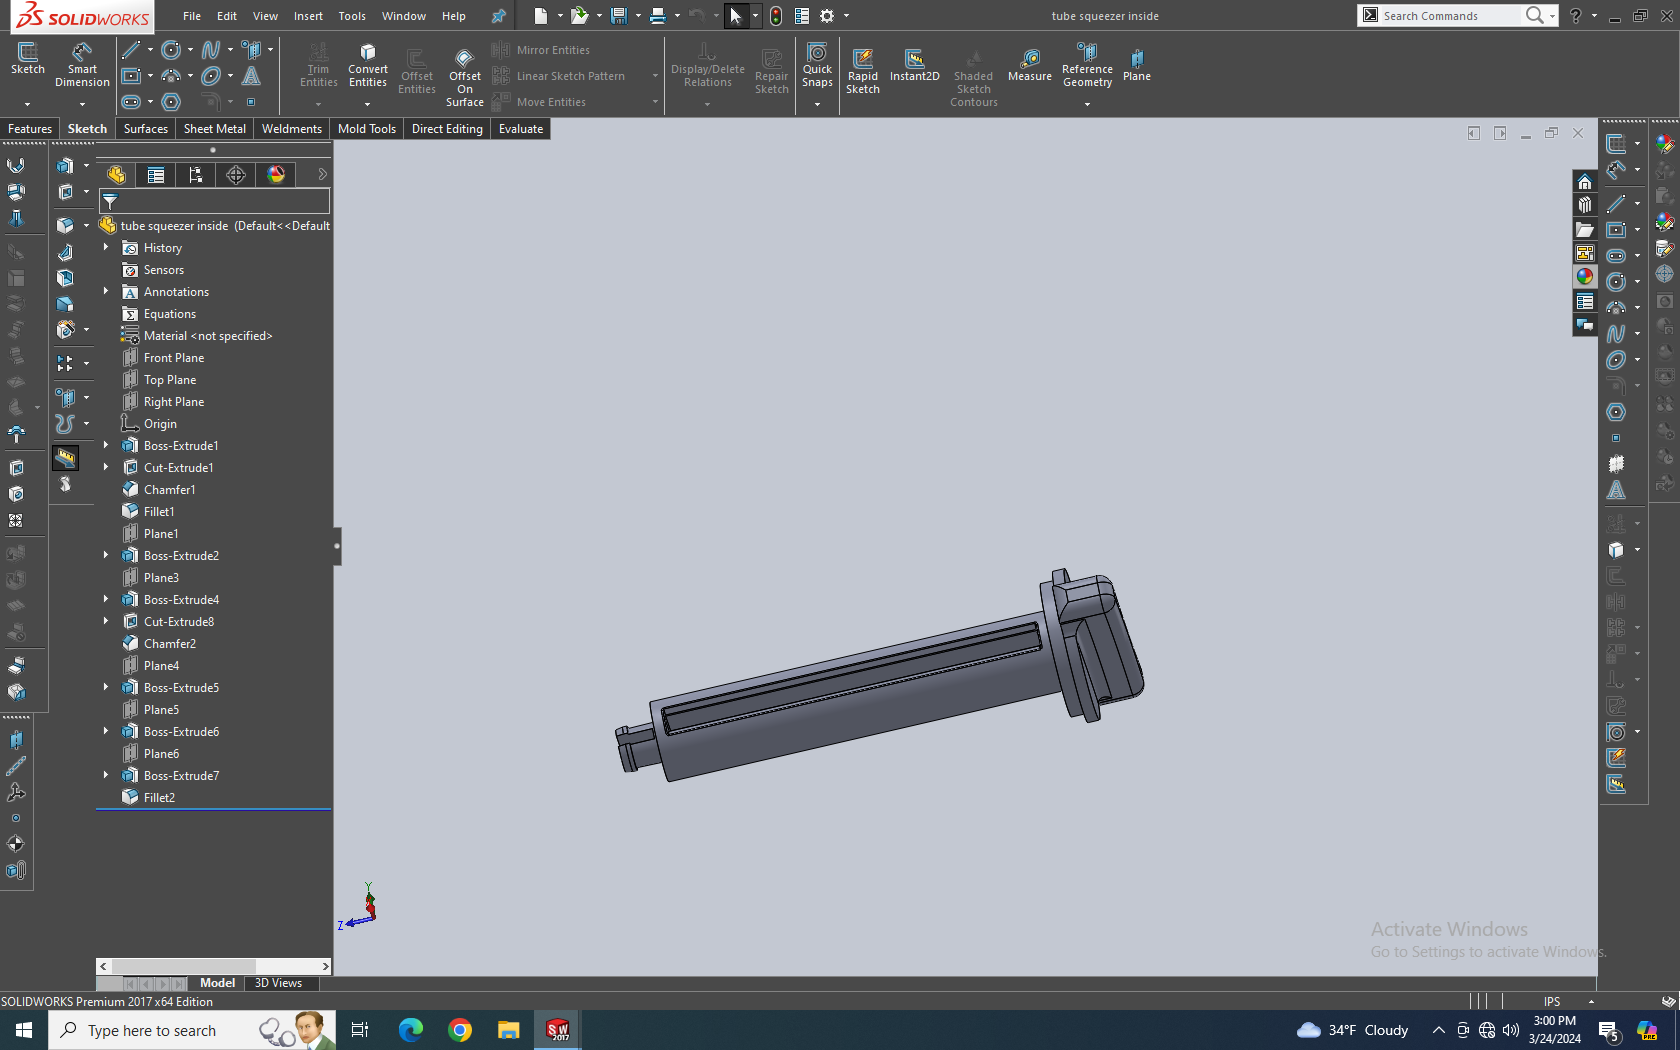Click the Save icon in top toolbar

[x=619, y=16]
